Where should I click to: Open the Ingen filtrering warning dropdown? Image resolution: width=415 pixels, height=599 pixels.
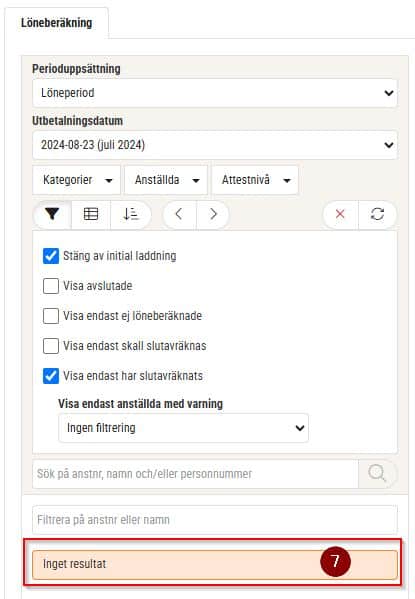coord(183,428)
